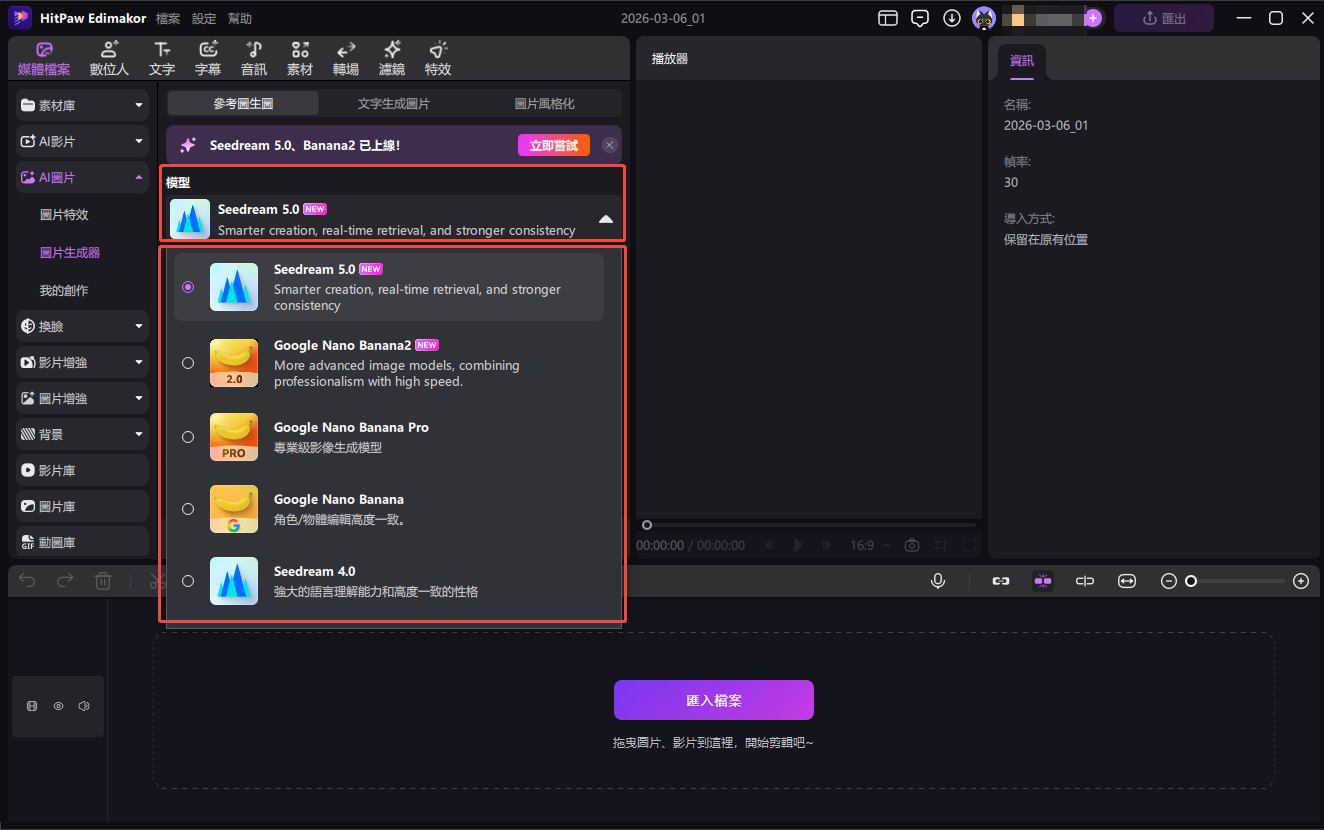Screen dimensions: 1324x830
Task: Open the 檔案 file menu
Action: pos(168,19)
